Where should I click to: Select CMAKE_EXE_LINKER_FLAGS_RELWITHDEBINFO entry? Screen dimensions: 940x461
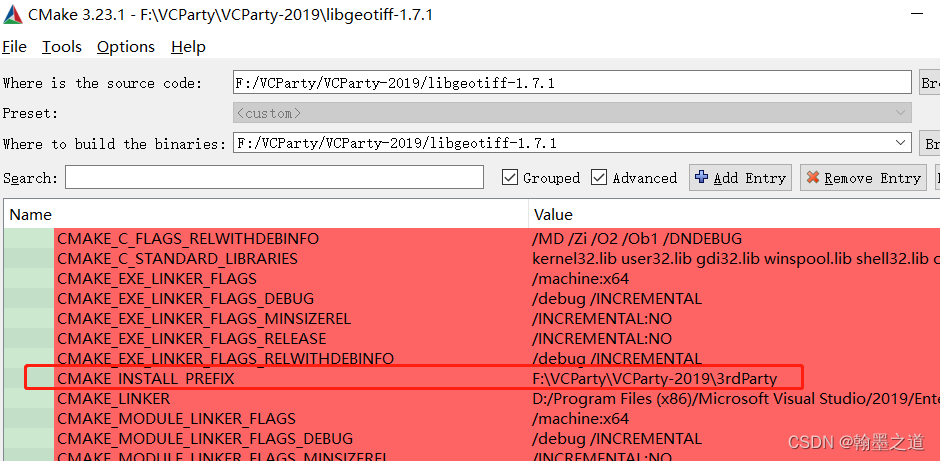[225, 358]
